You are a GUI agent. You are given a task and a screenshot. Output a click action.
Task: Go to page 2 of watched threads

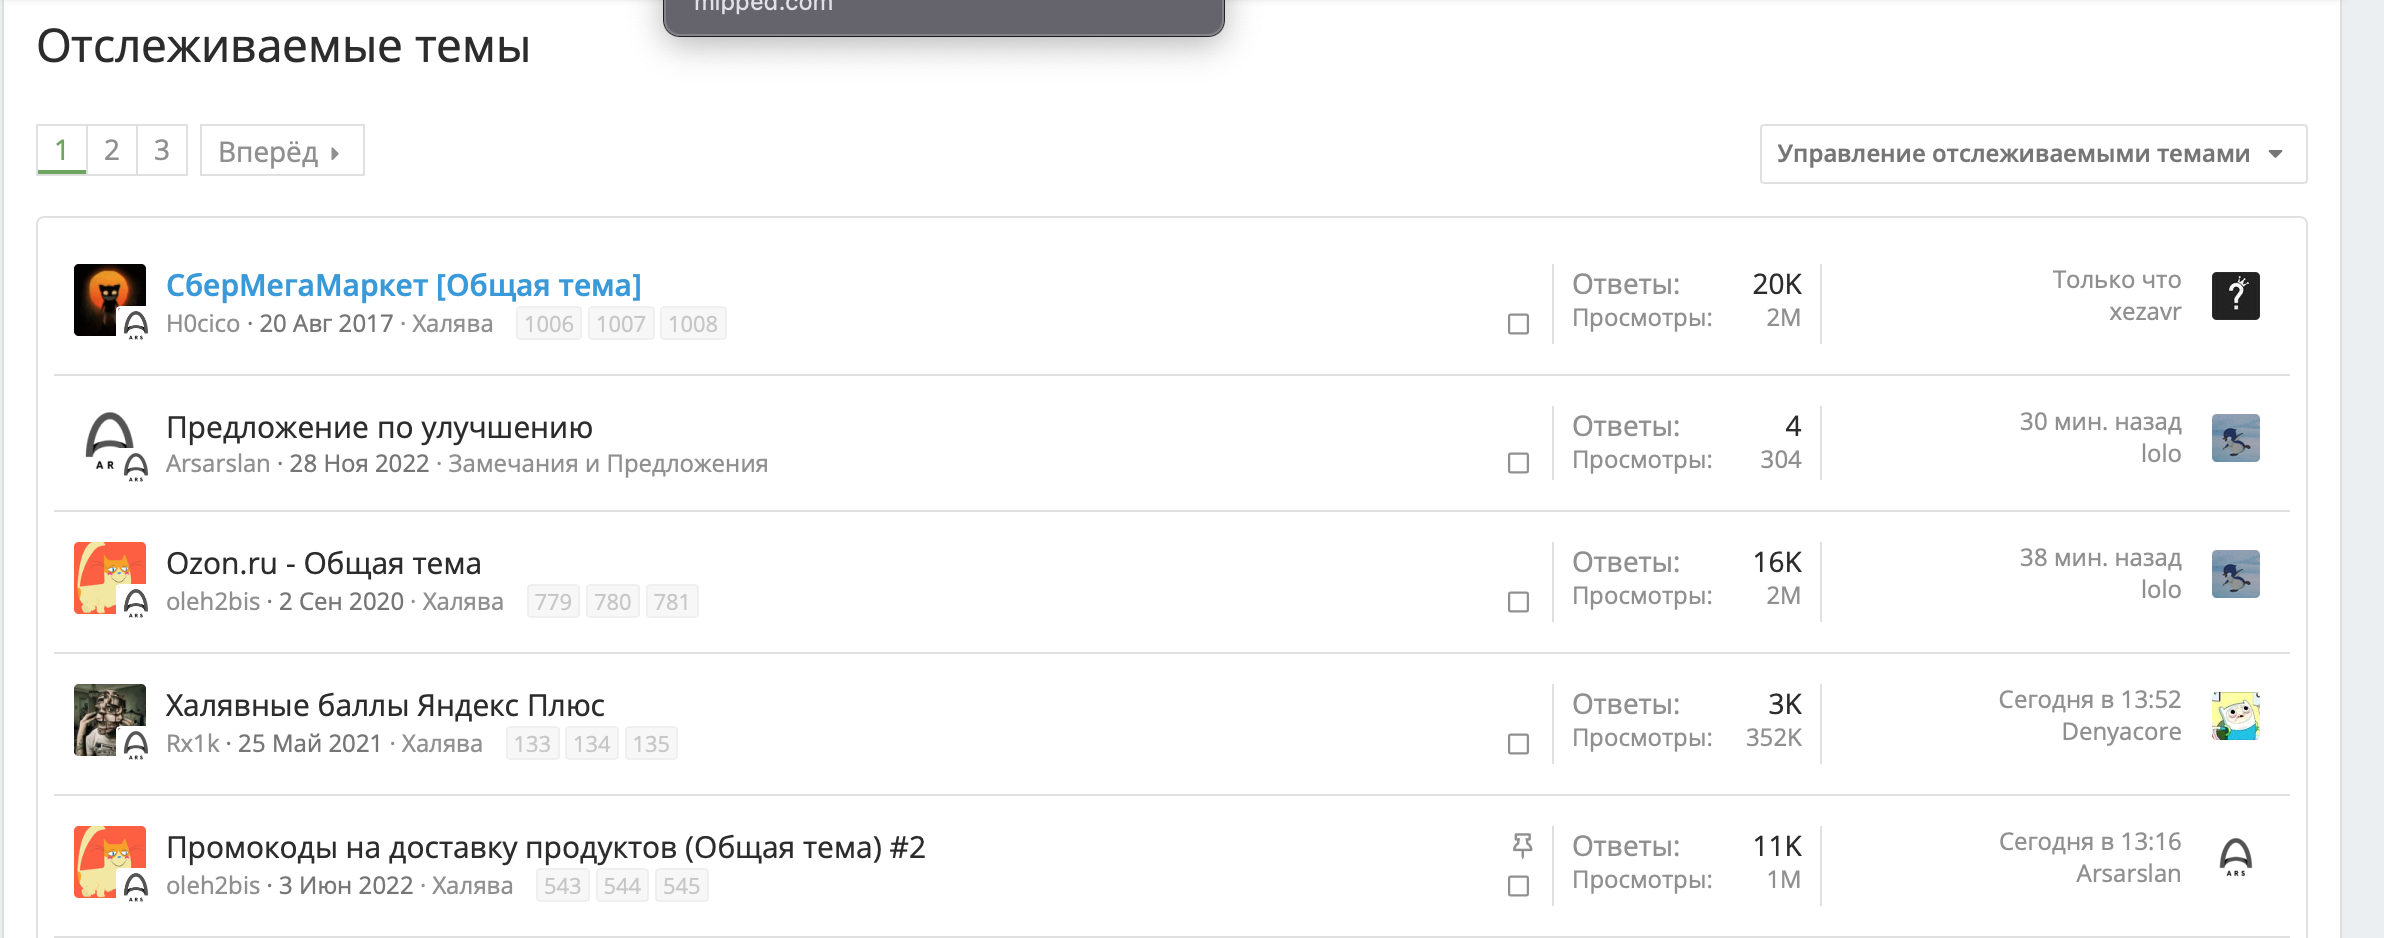point(112,150)
